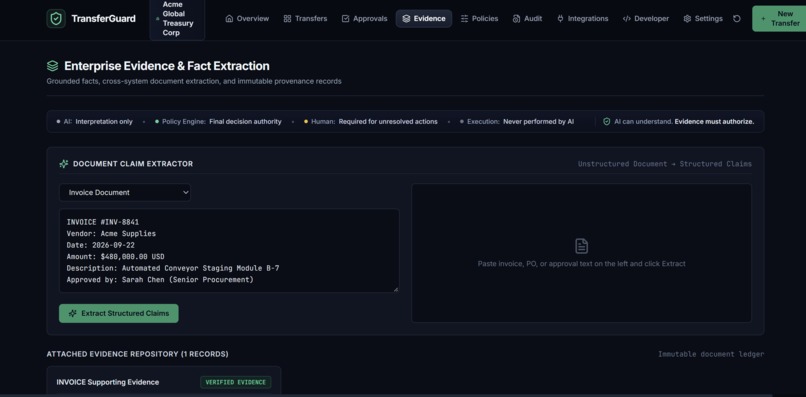Image resolution: width=806 pixels, height=397 pixels.
Task: Click the refresh icon beside Settings
Action: click(x=737, y=19)
